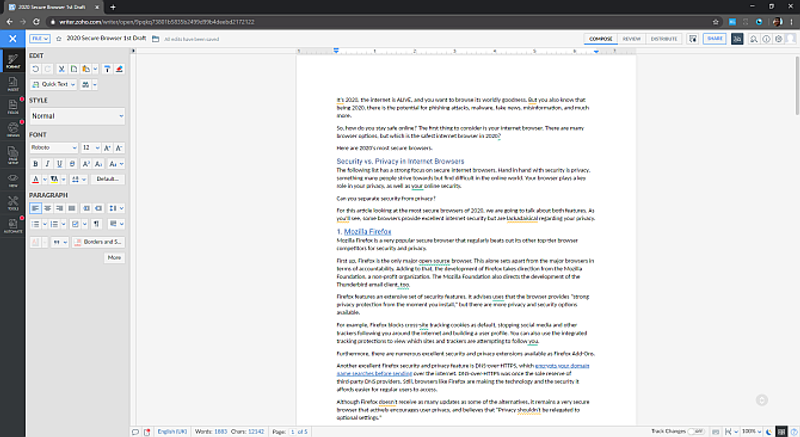Image resolution: width=800 pixels, height=437 pixels.
Task: Click the numbered list icon
Action: pyautogui.click(x=54, y=224)
